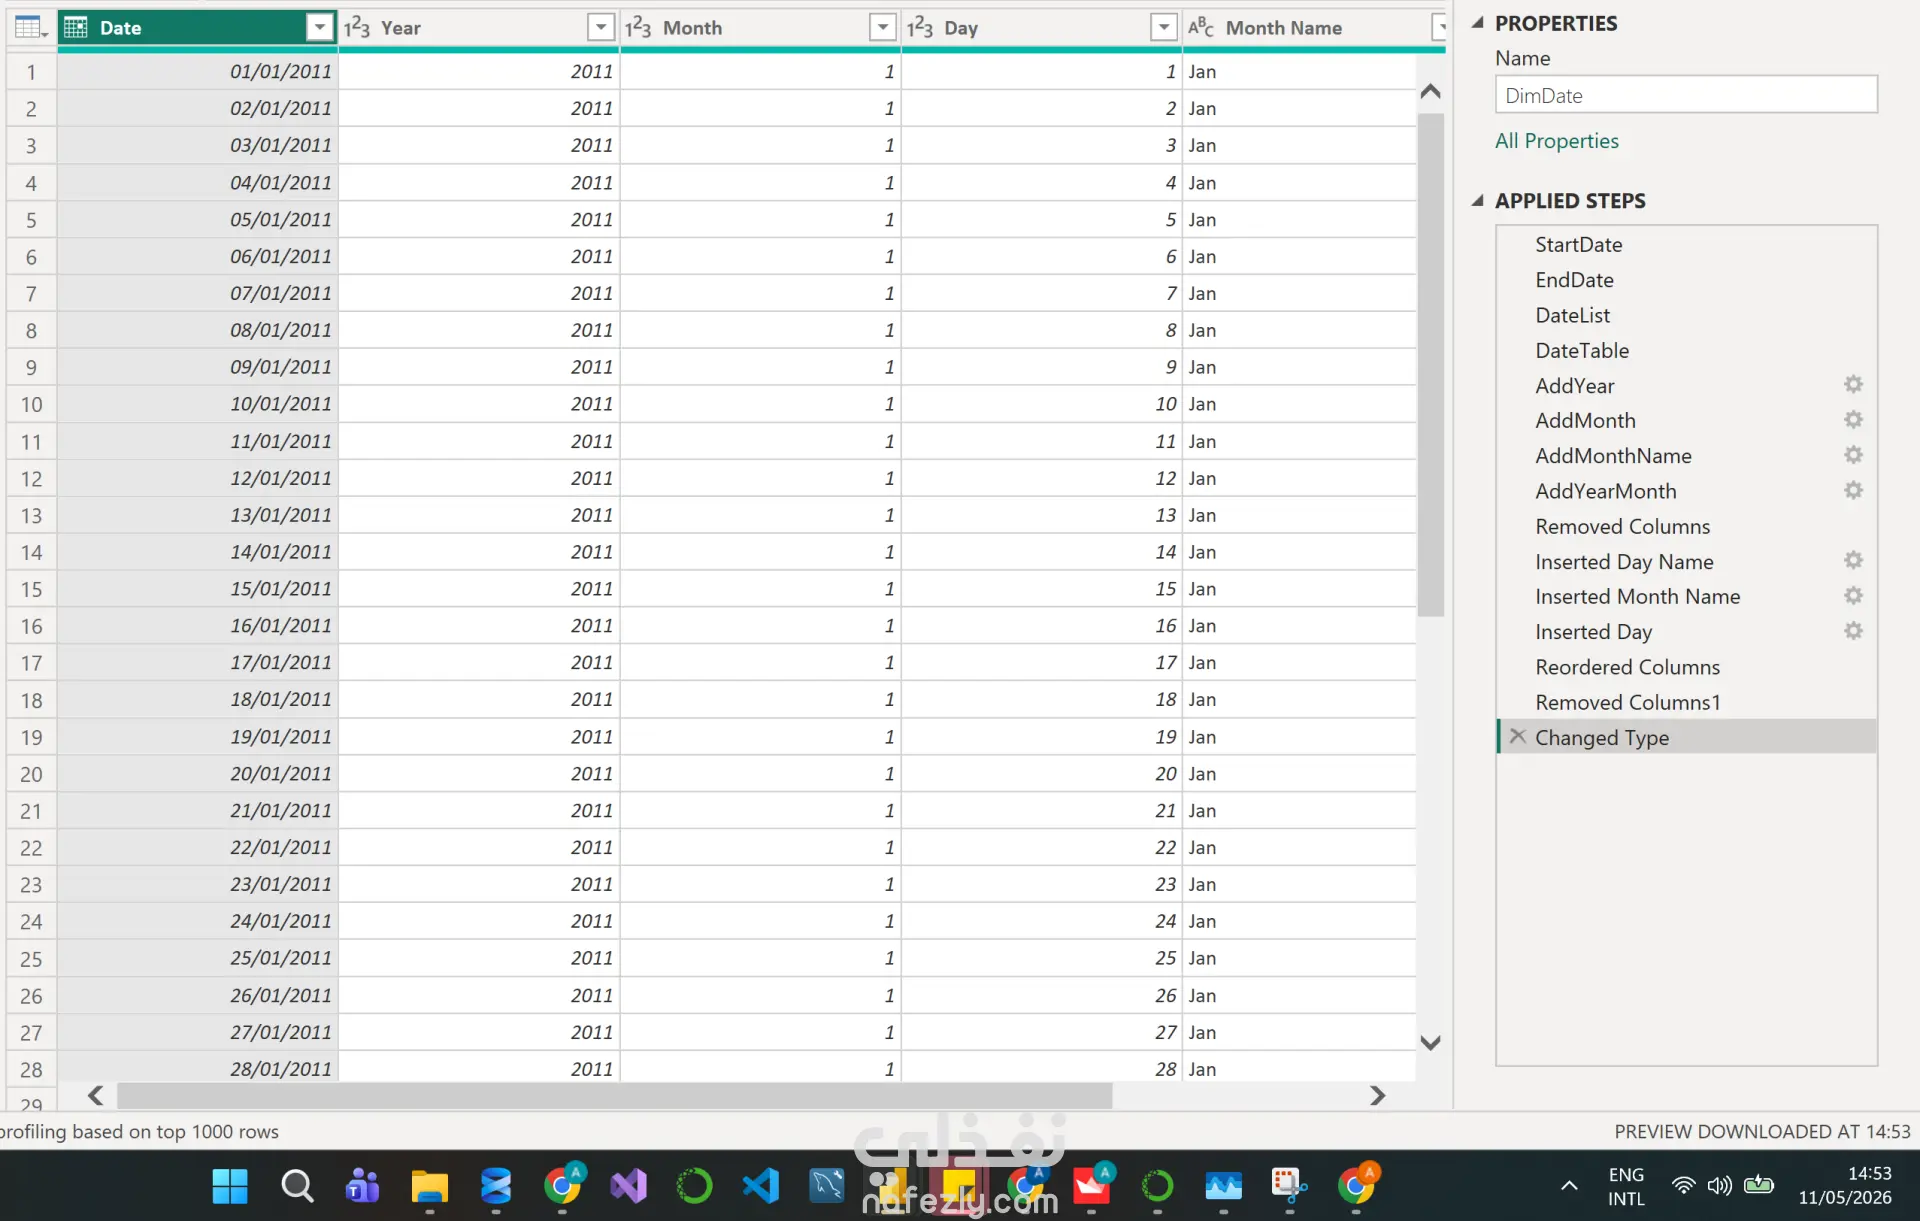Screen dimensions: 1920x1221
Task: Open the Windows Start menu
Action: [230, 1186]
